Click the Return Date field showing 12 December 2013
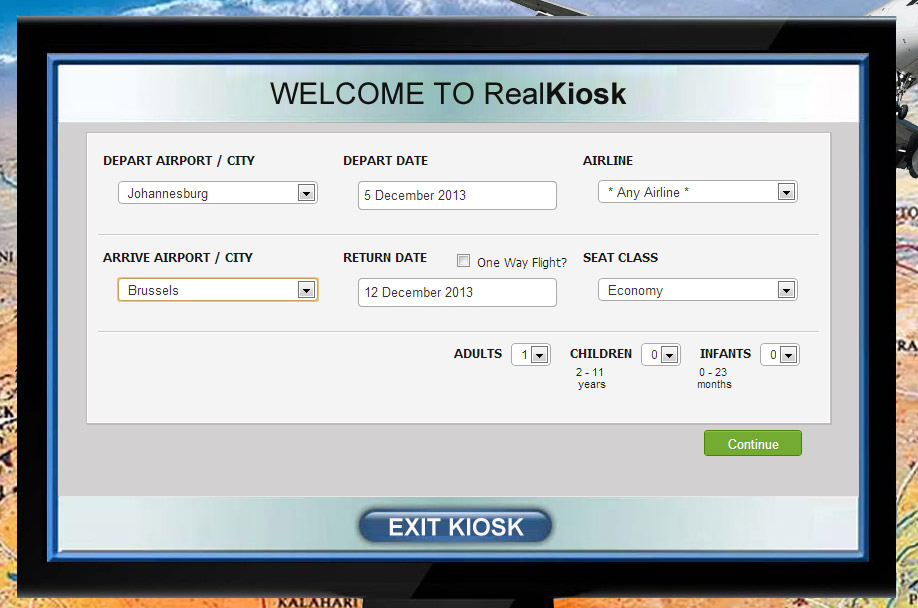Screen dimensions: 918x608 (x=457, y=293)
